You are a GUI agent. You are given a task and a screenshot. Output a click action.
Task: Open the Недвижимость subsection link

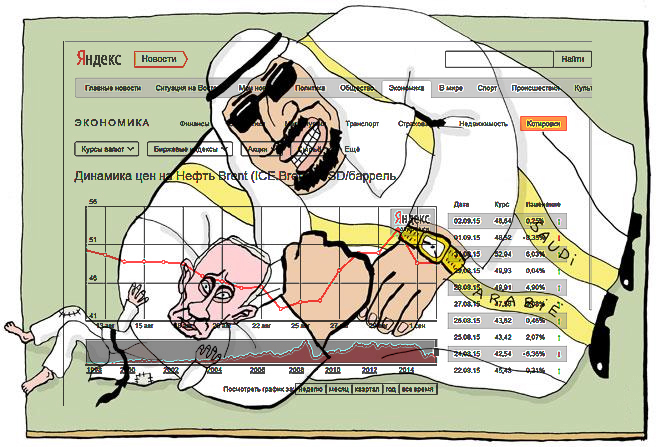pos(483,123)
